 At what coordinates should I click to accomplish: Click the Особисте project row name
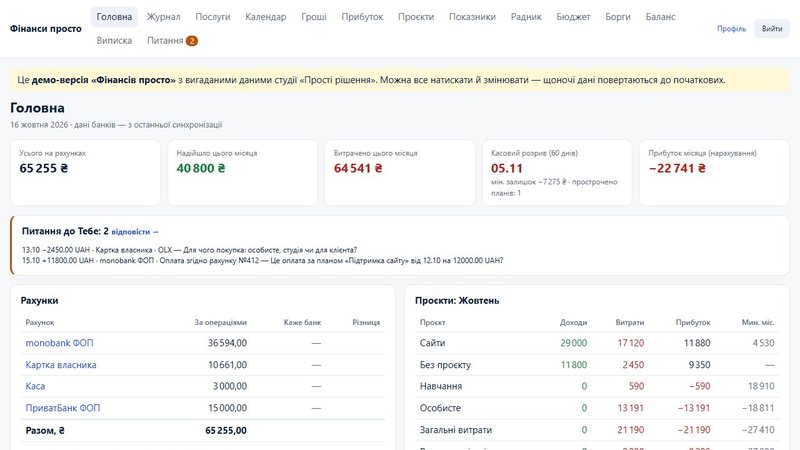(440, 408)
